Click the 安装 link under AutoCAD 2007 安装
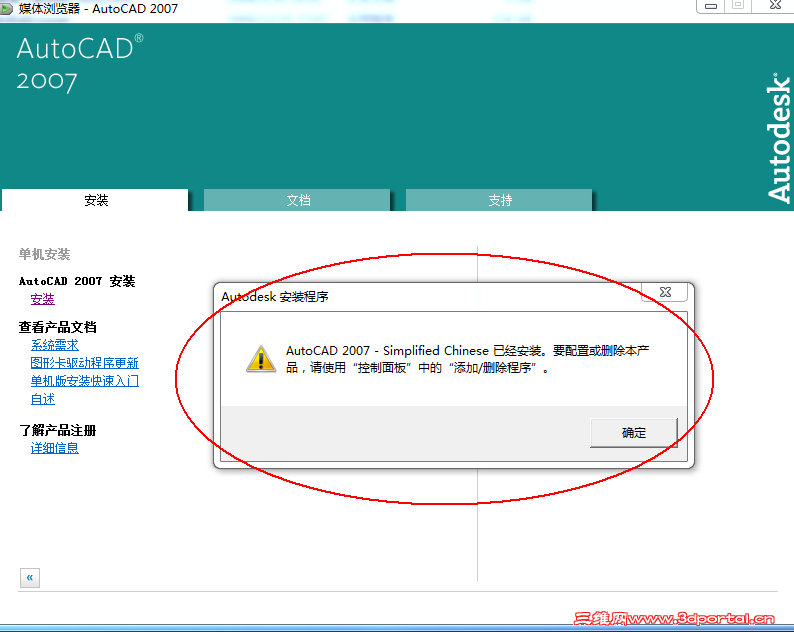Image resolution: width=794 pixels, height=632 pixels. 43,299
